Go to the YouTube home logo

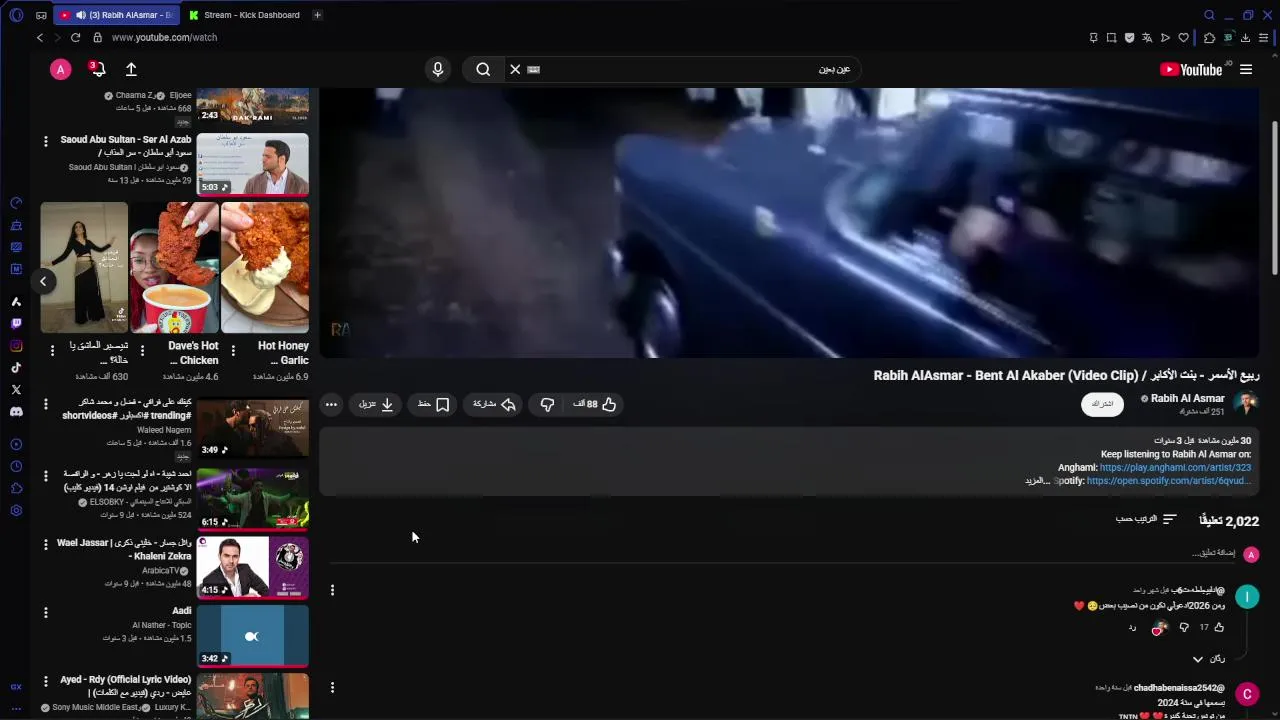click(1191, 69)
